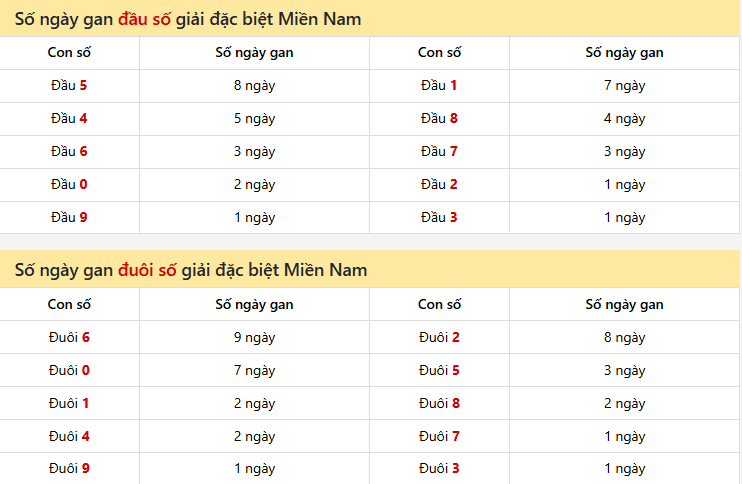Click the "8 ngày" value beside Đầu 5
The width and height of the screenshot is (742, 484).
click(x=254, y=86)
